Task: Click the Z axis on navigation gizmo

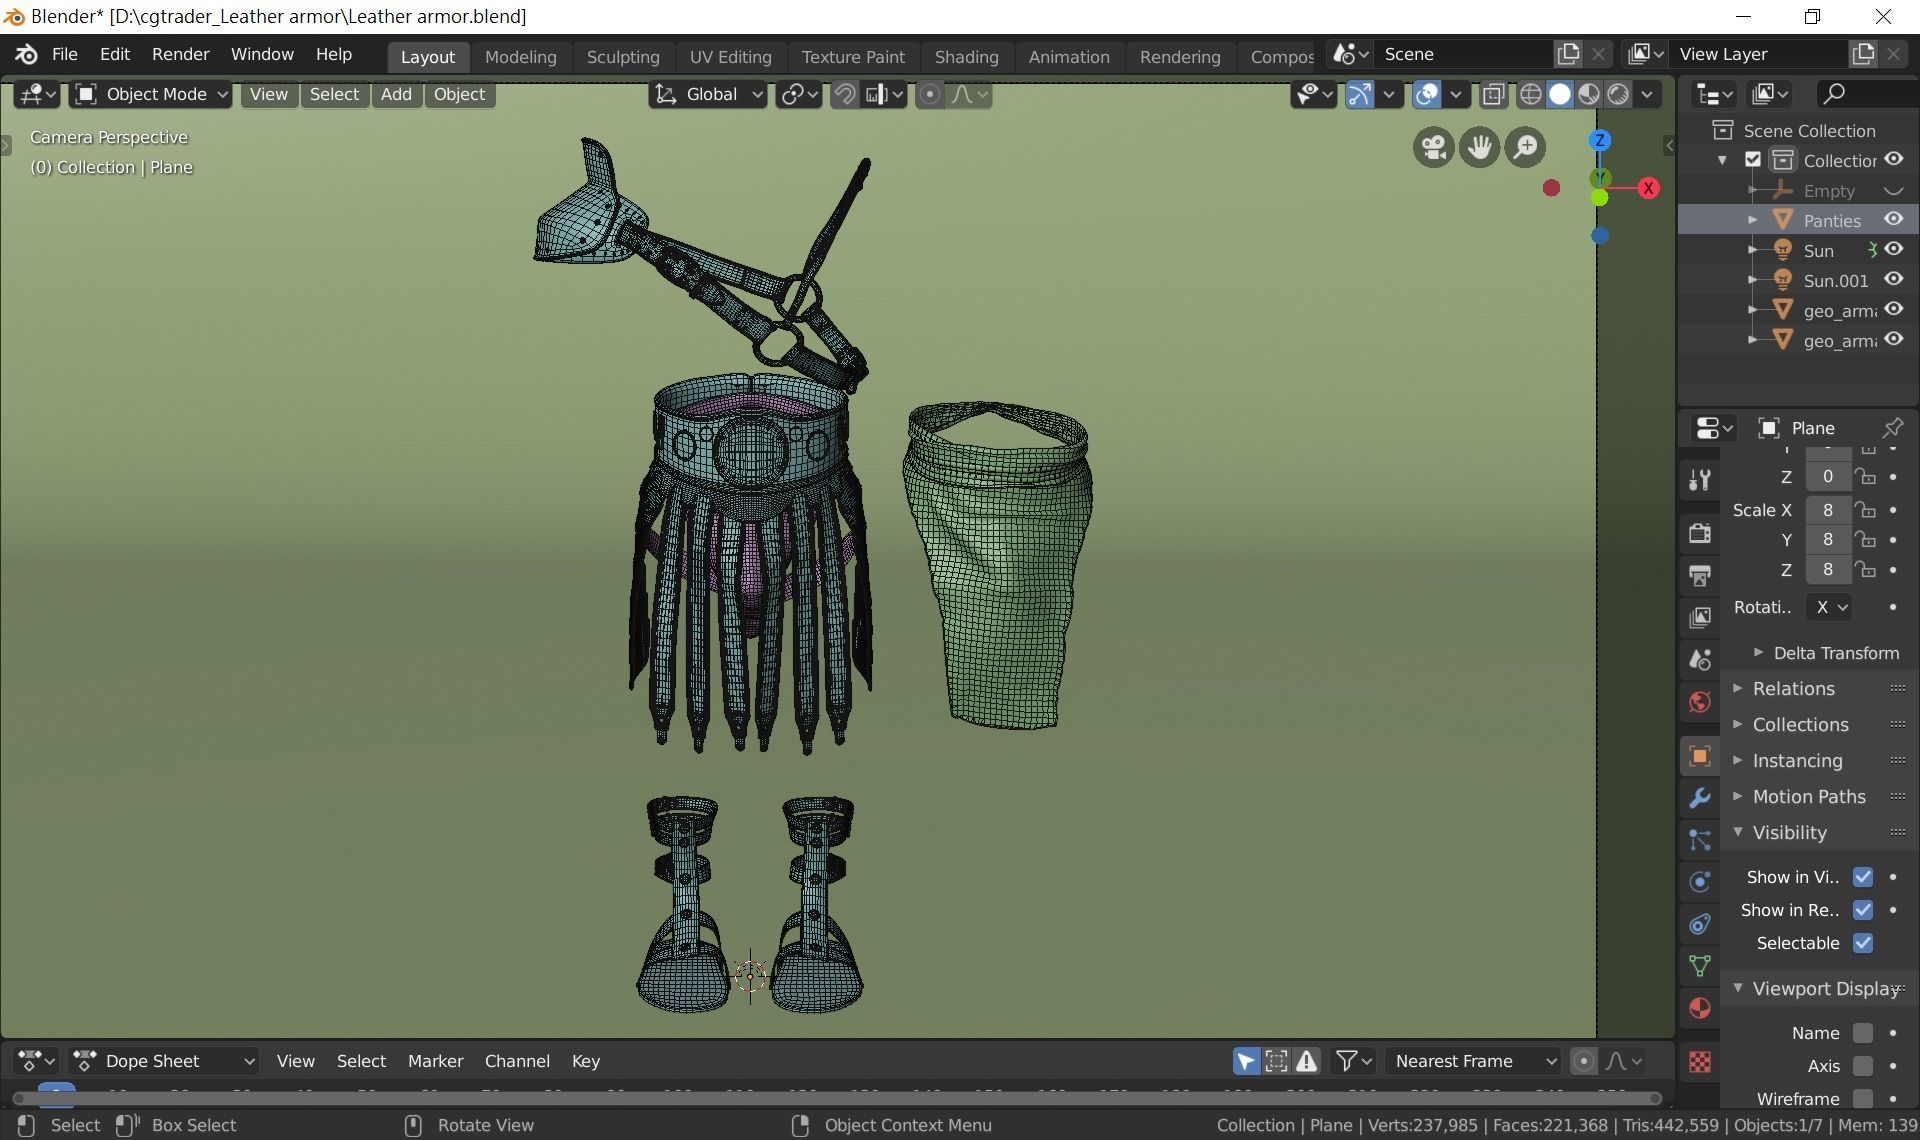Action: click(1600, 140)
